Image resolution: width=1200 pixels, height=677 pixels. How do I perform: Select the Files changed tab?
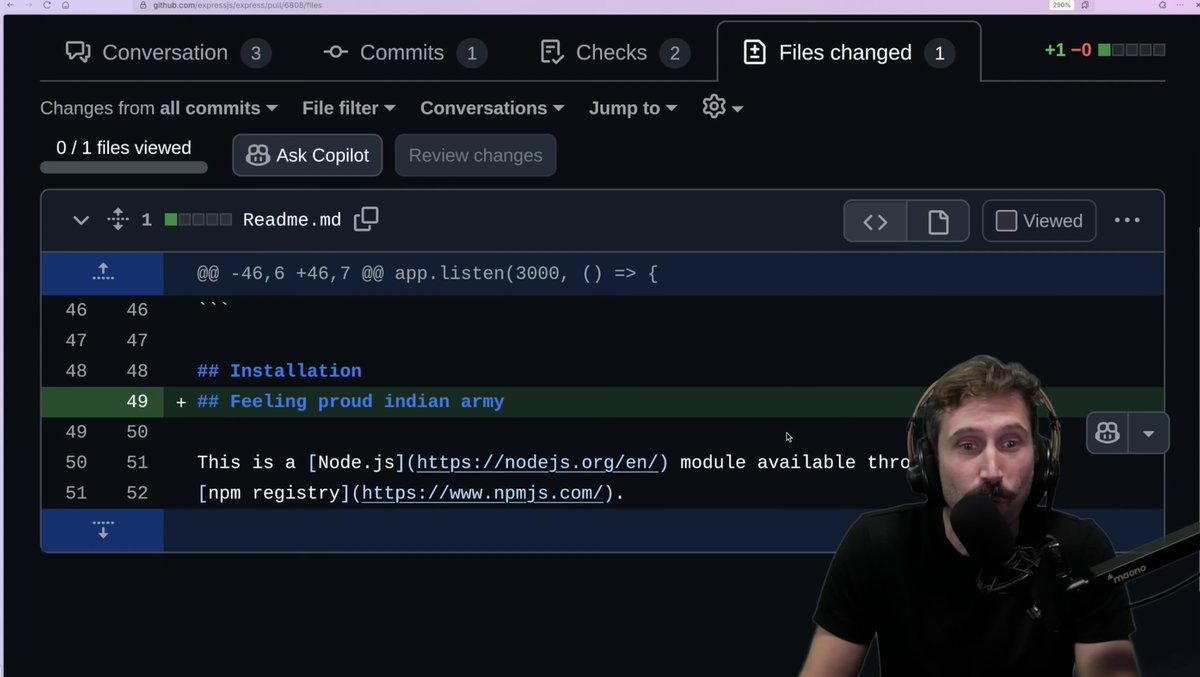click(x=848, y=52)
